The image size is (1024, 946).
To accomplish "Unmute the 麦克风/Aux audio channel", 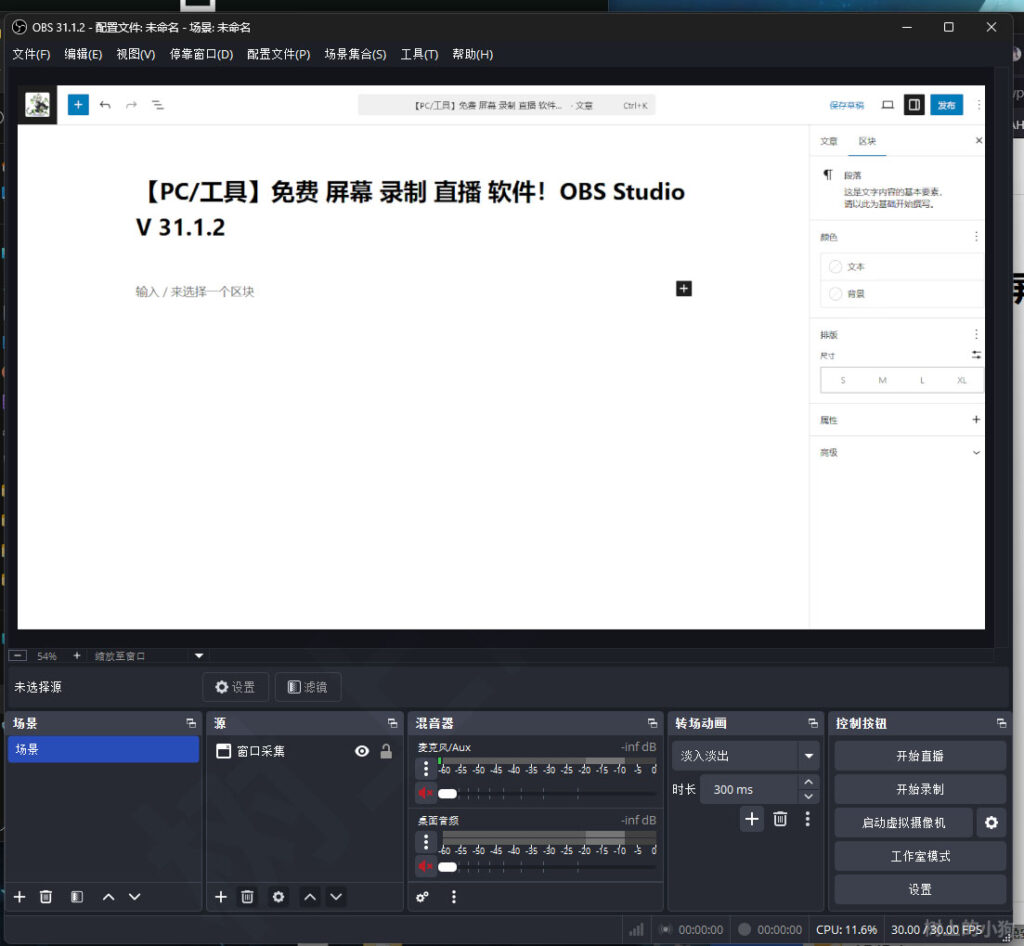I will 425,793.
